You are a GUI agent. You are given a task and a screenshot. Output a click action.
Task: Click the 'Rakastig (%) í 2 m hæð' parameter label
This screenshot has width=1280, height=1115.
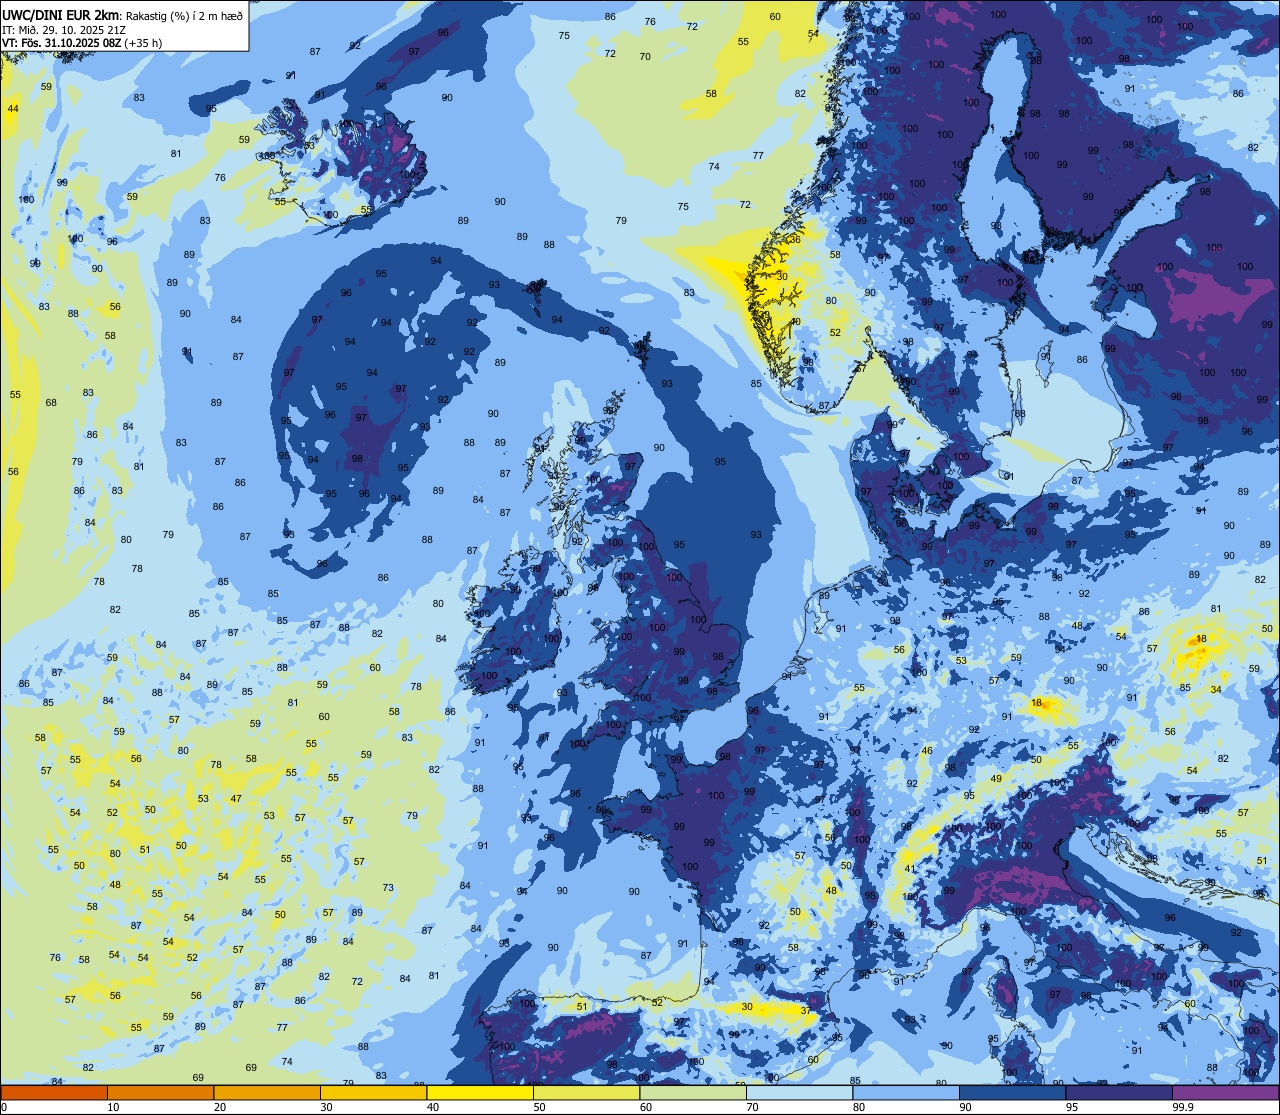pyautogui.click(x=185, y=15)
